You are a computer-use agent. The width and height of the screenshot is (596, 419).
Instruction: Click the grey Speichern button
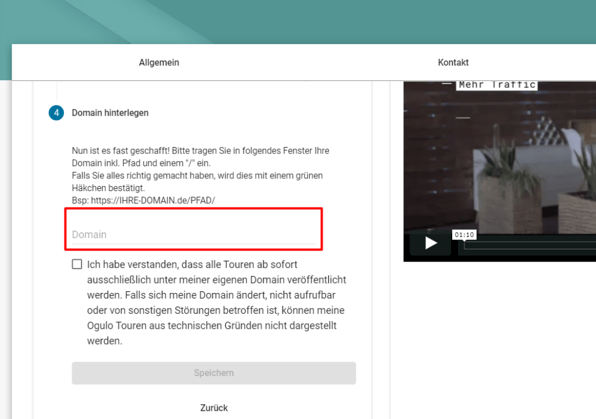point(214,373)
